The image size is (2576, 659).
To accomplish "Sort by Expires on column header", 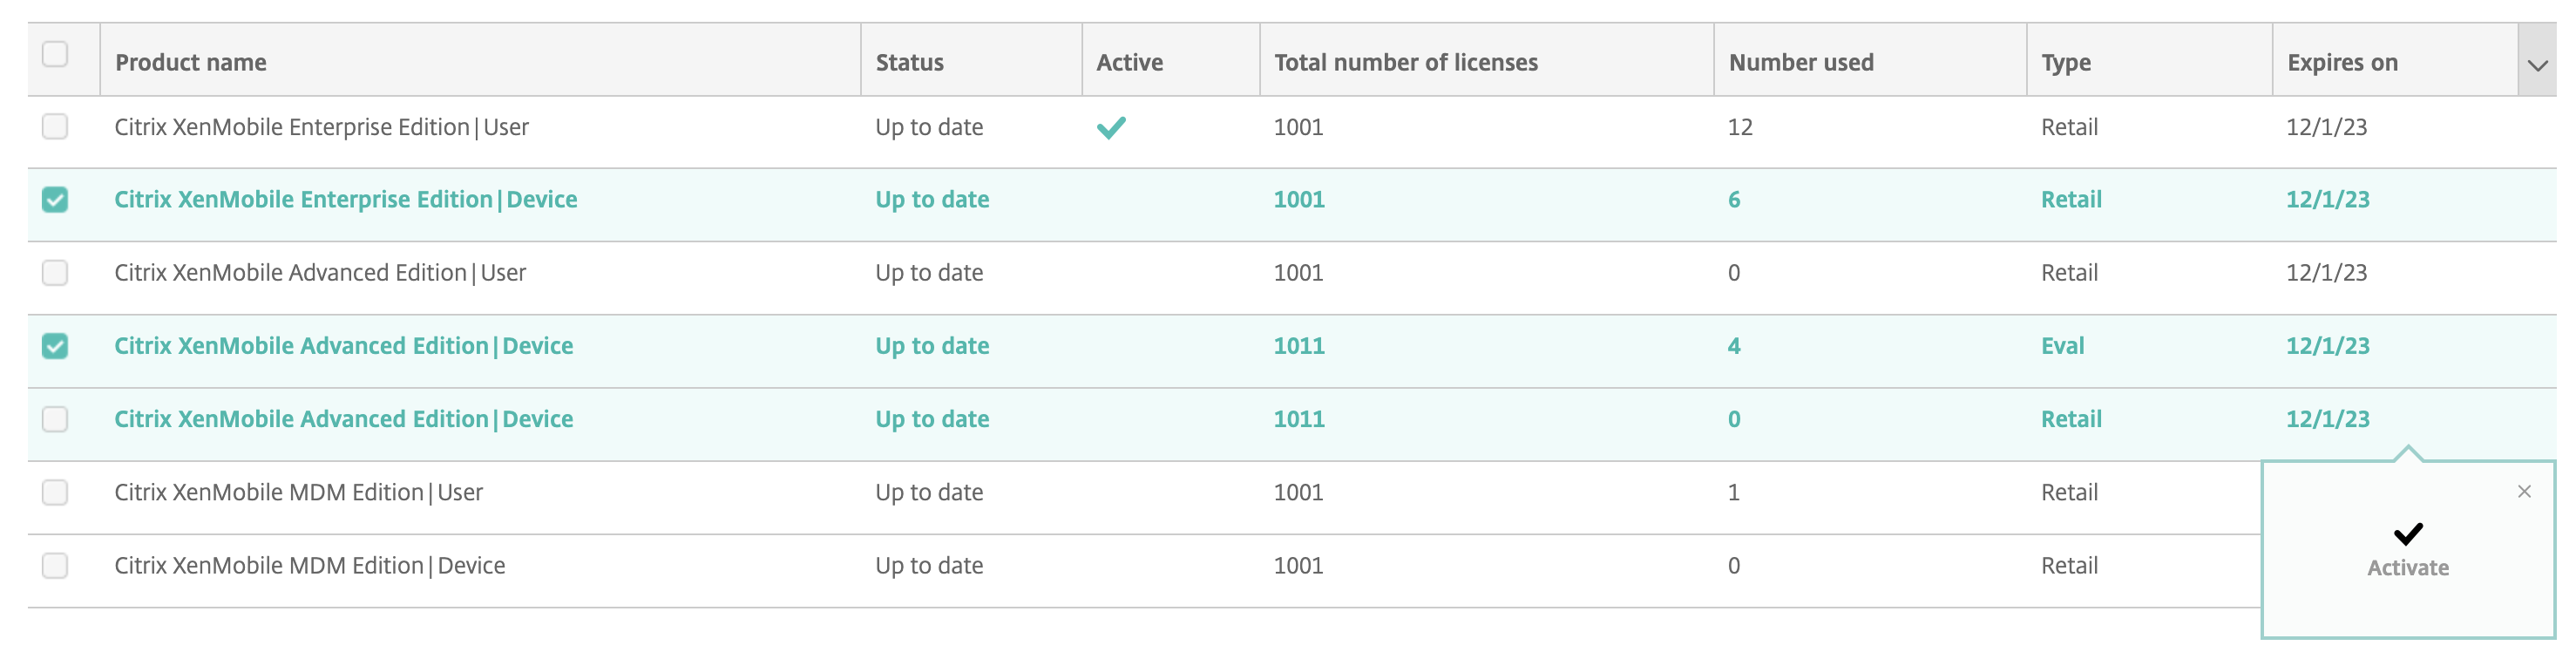I will (2342, 63).
